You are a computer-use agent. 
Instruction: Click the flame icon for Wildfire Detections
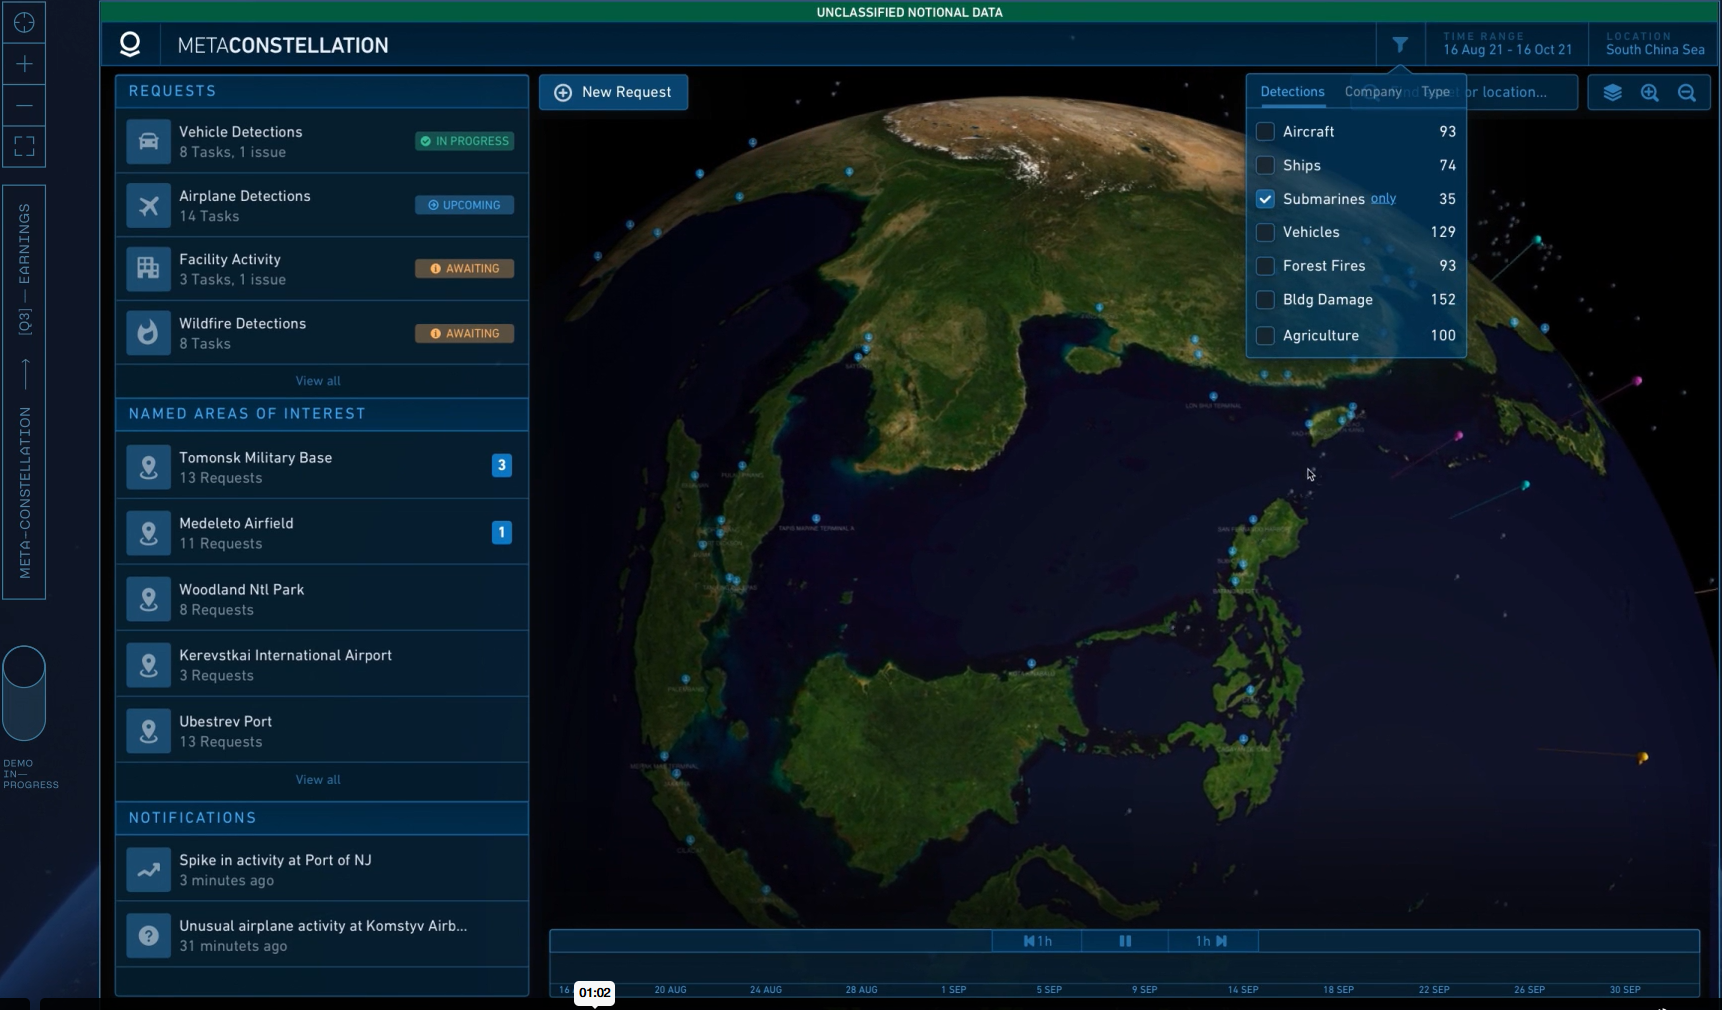click(148, 333)
